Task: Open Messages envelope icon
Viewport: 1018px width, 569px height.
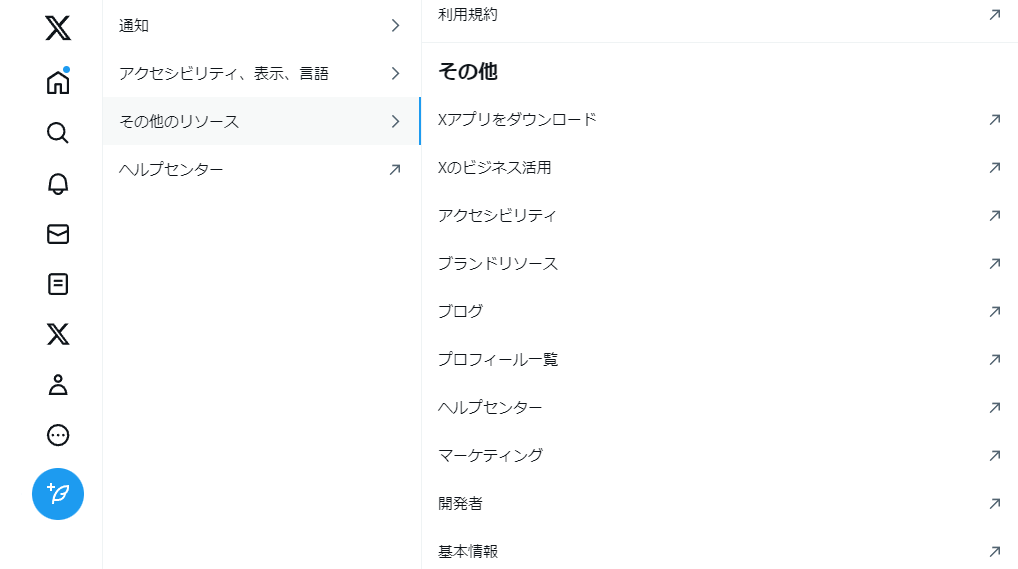Action: [x=58, y=234]
